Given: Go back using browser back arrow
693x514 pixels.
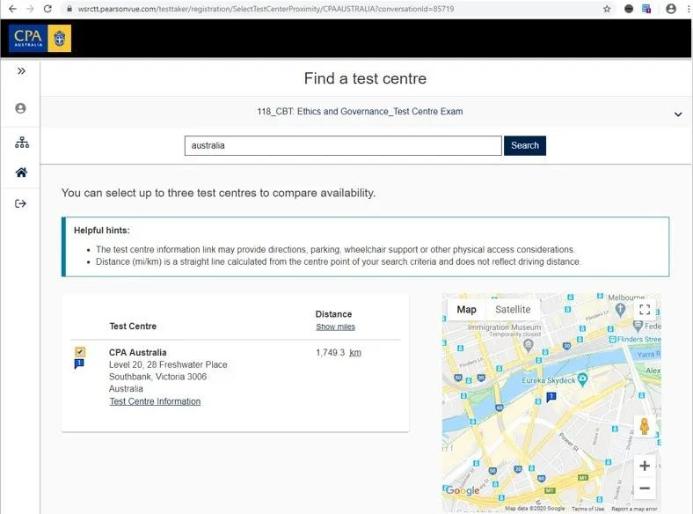Looking at the screenshot, I should [12, 9].
